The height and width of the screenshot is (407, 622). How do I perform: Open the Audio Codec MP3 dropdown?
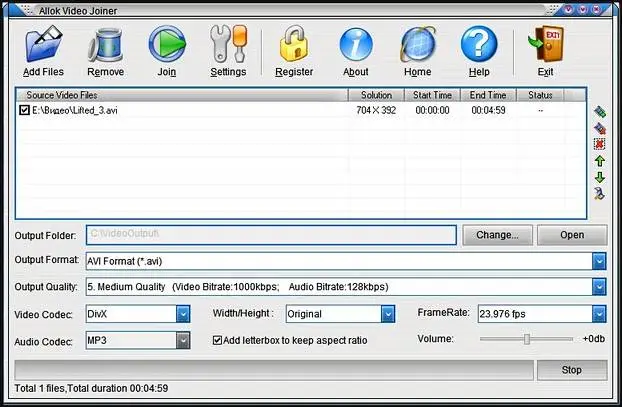click(183, 340)
